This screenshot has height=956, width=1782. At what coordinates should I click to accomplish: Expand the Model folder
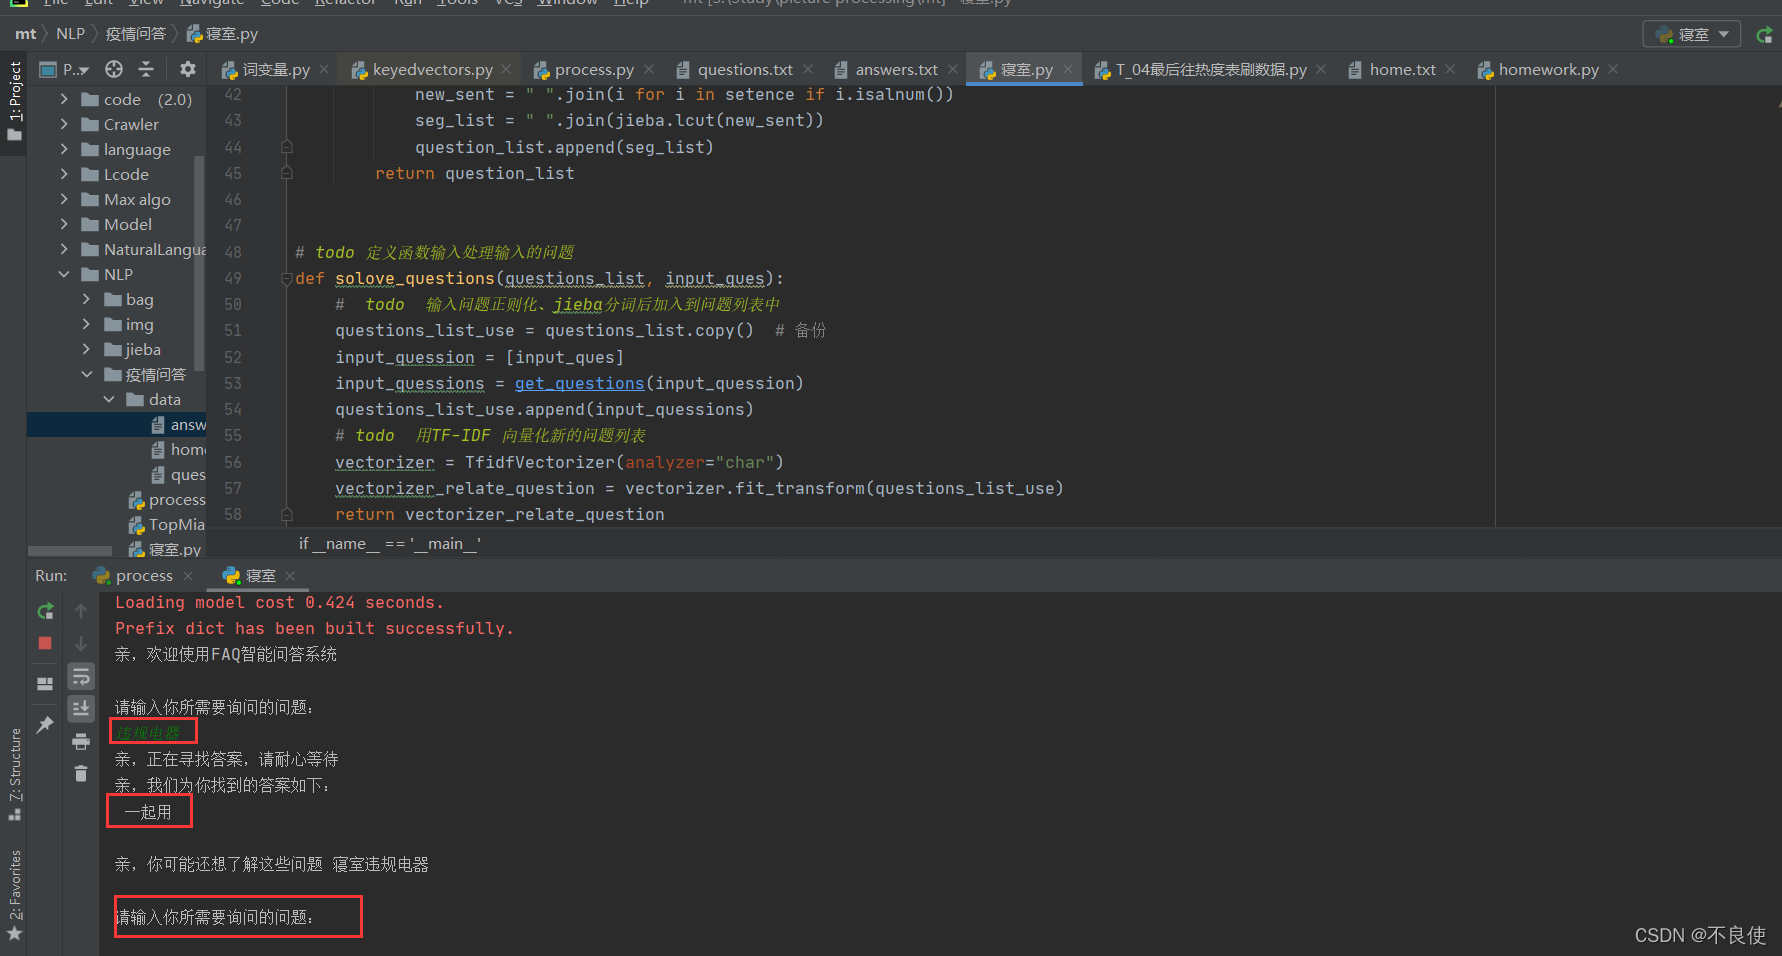point(64,224)
